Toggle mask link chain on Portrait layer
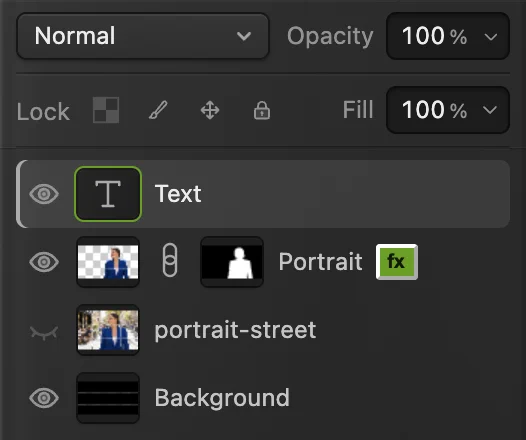The image size is (526, 440). pyautogui.click(x=170, y=260)
